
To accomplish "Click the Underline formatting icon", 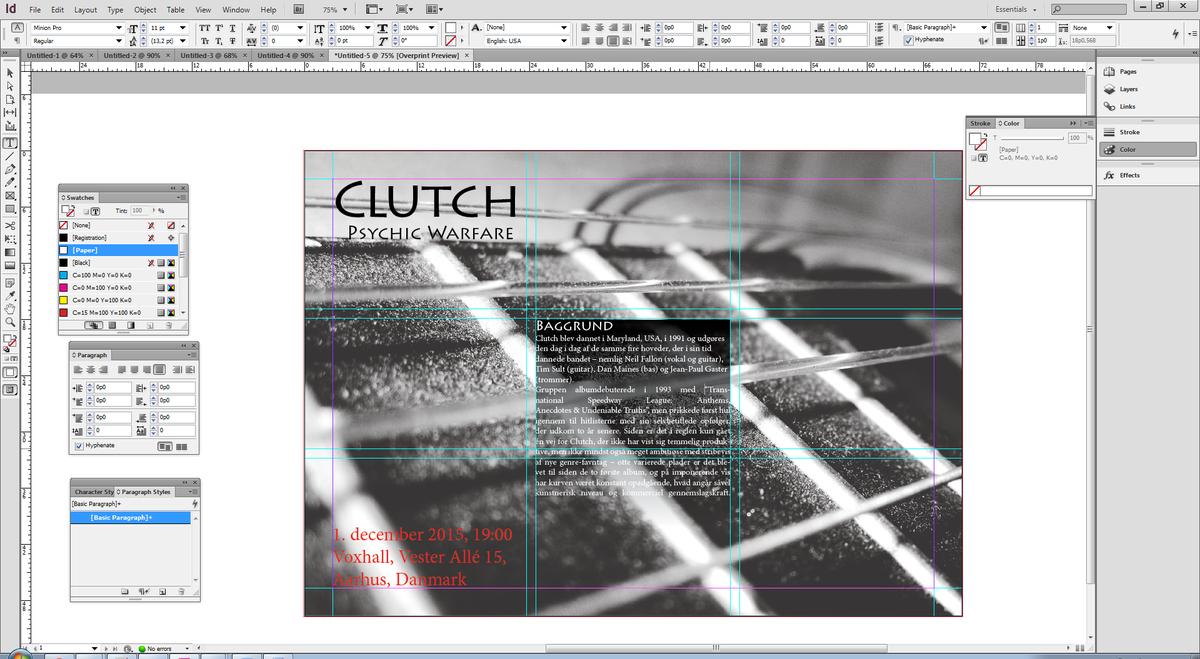I will click(233, 28).
